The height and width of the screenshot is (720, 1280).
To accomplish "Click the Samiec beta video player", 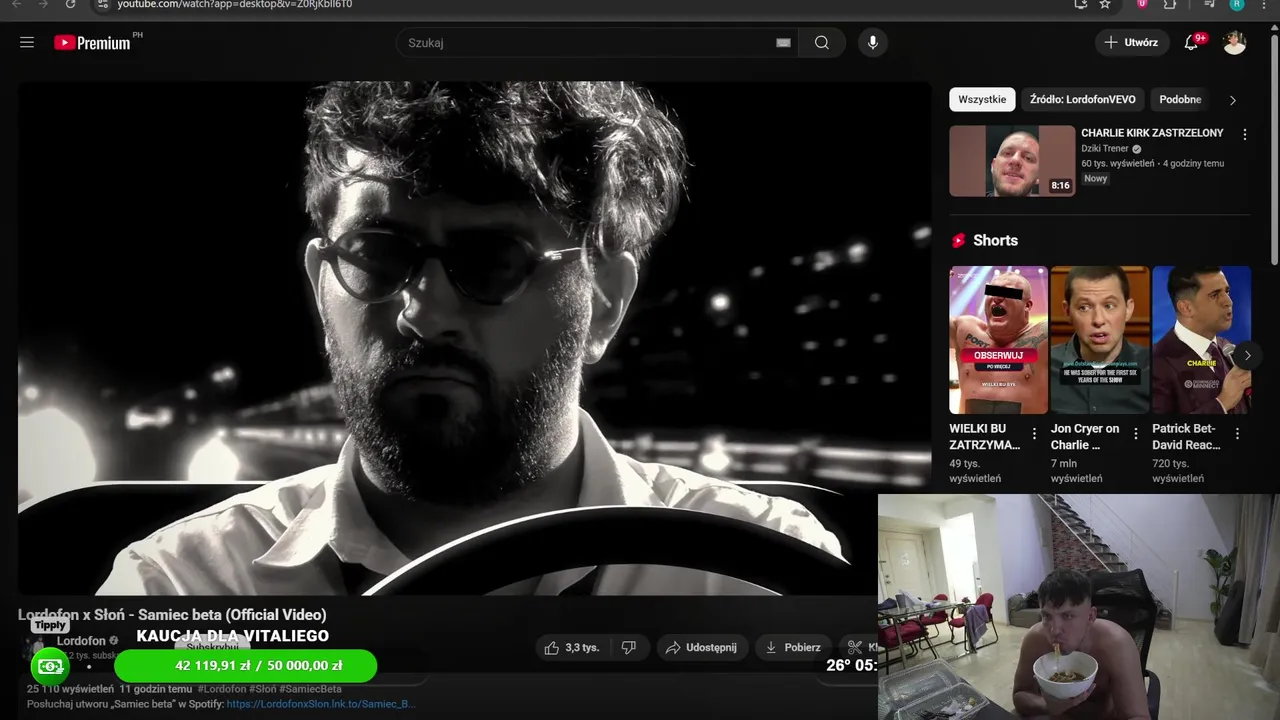I will (474, 338).
